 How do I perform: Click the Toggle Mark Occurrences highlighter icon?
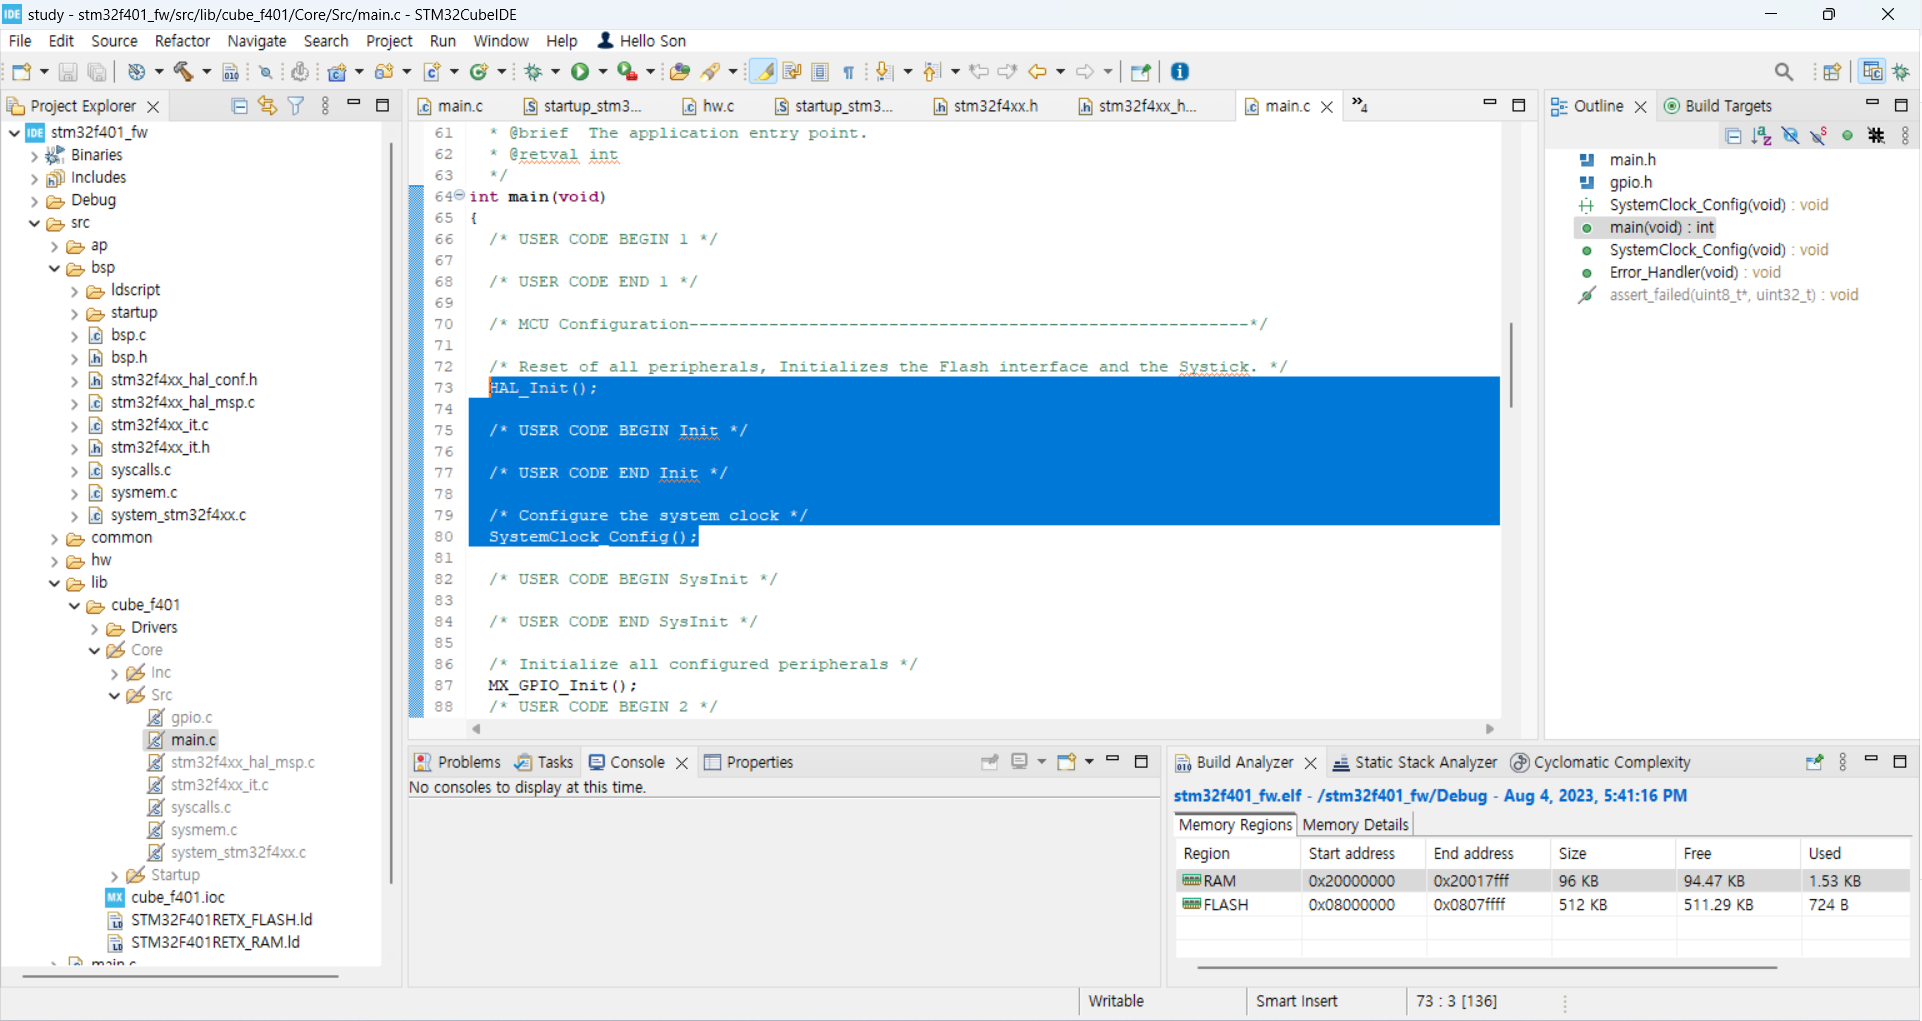tap(763, 72)
